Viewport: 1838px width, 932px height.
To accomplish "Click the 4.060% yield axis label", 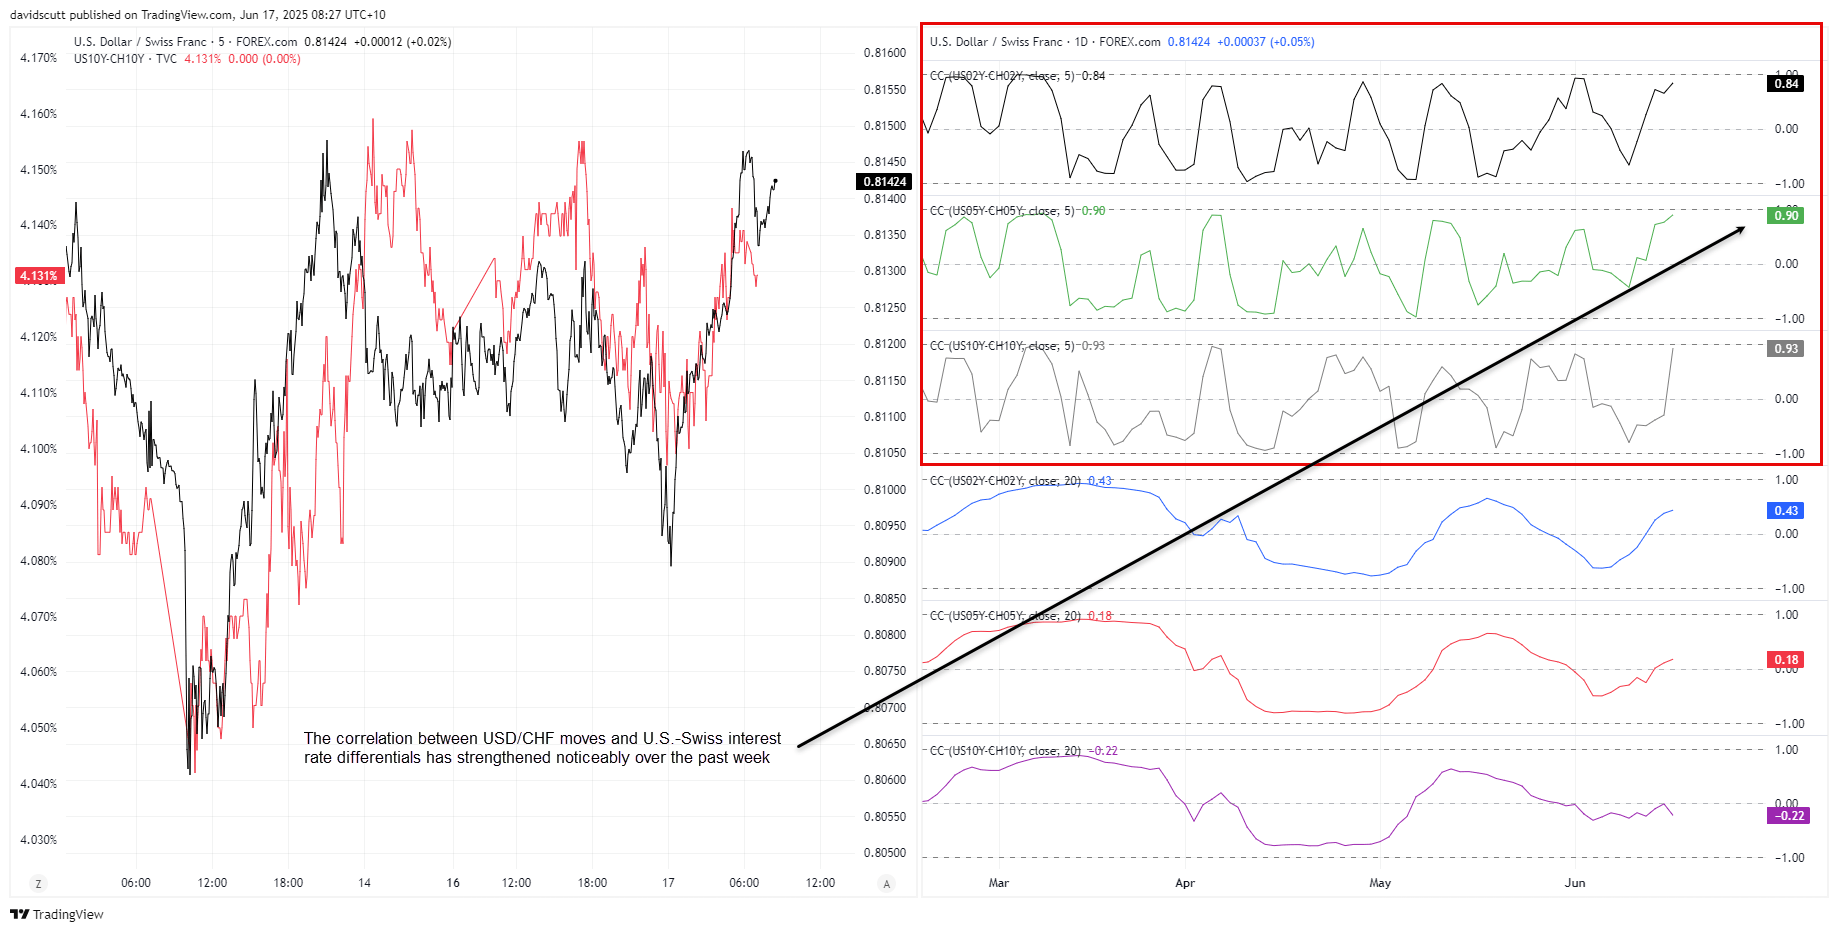I will (39, 672).
